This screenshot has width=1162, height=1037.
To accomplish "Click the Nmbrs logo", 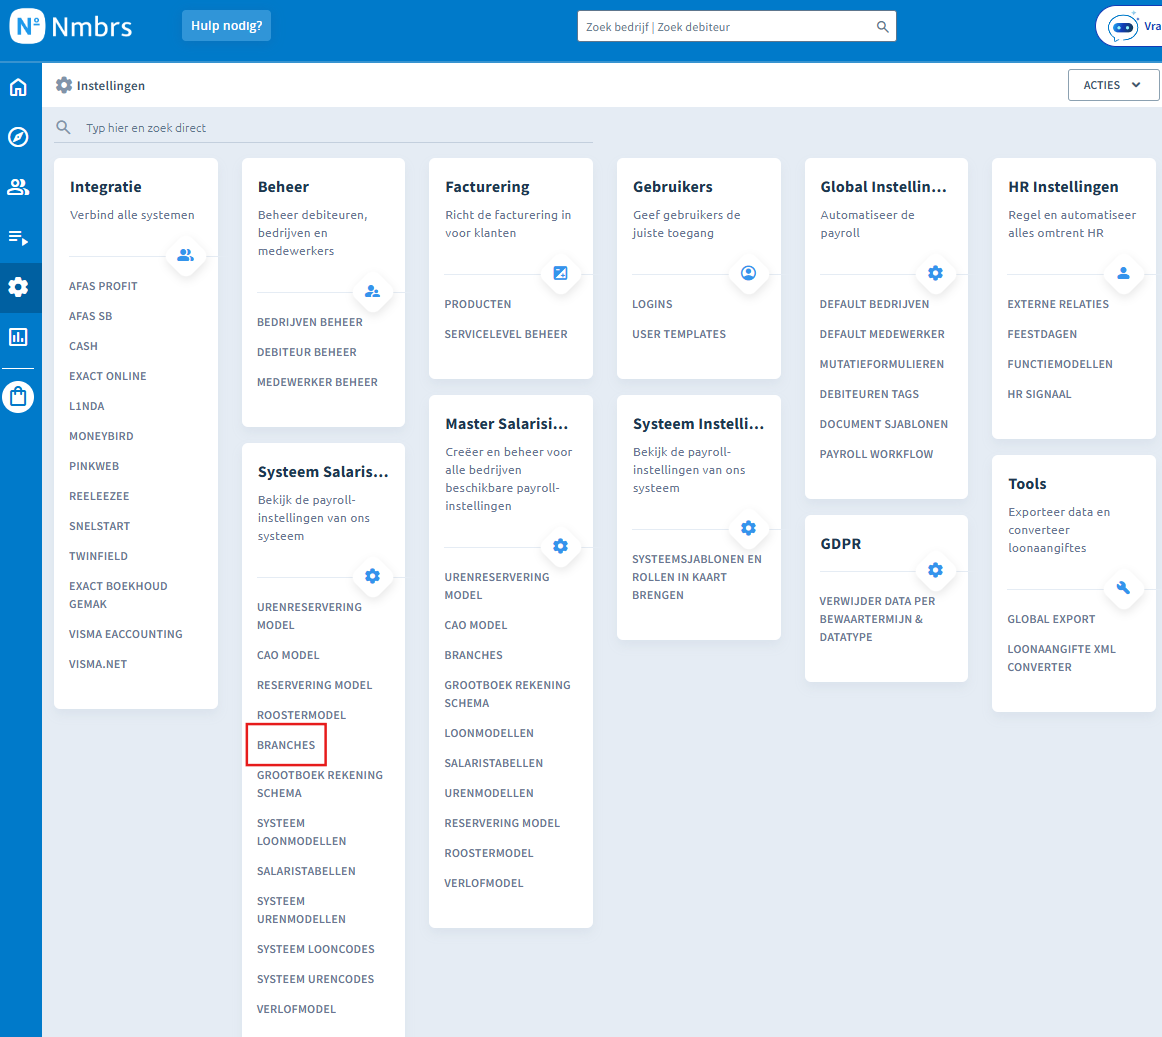I will pos(71,27).
